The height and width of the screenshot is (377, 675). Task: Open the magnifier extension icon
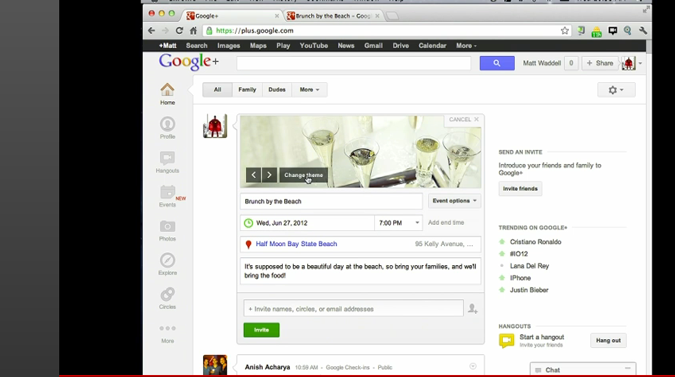tap(628, 31)
